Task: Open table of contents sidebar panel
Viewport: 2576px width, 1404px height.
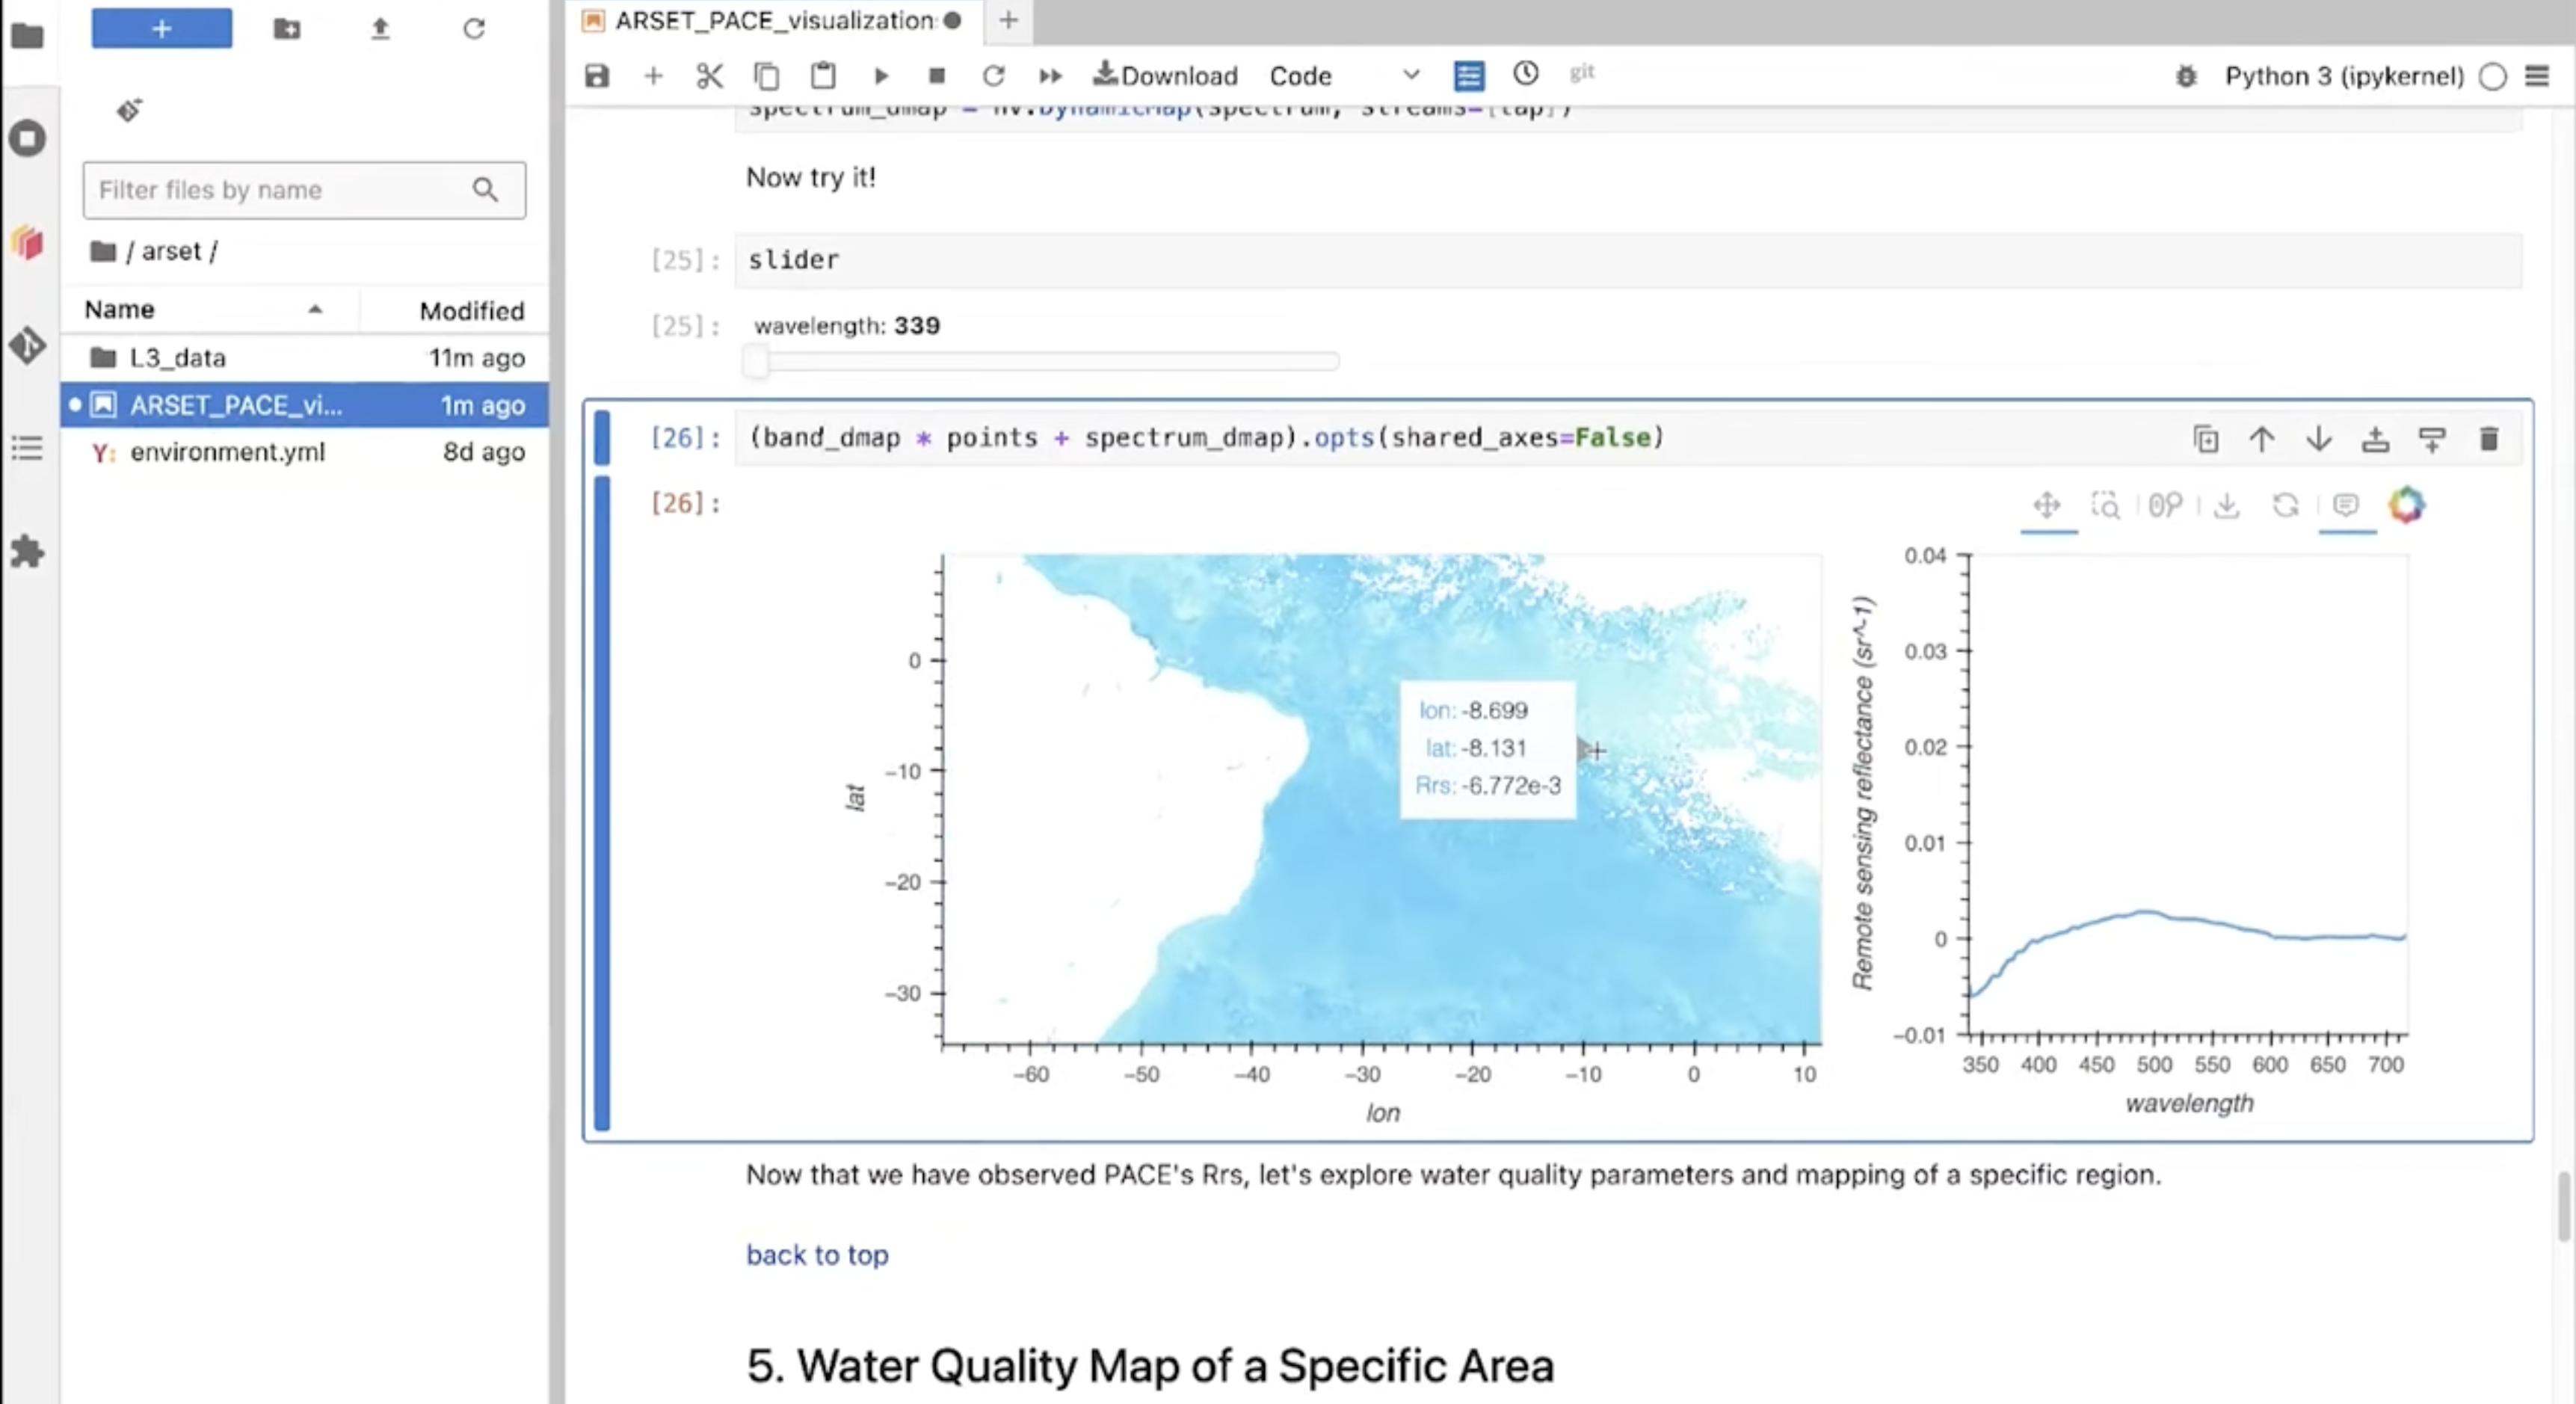Action: [x=27, y=447]
